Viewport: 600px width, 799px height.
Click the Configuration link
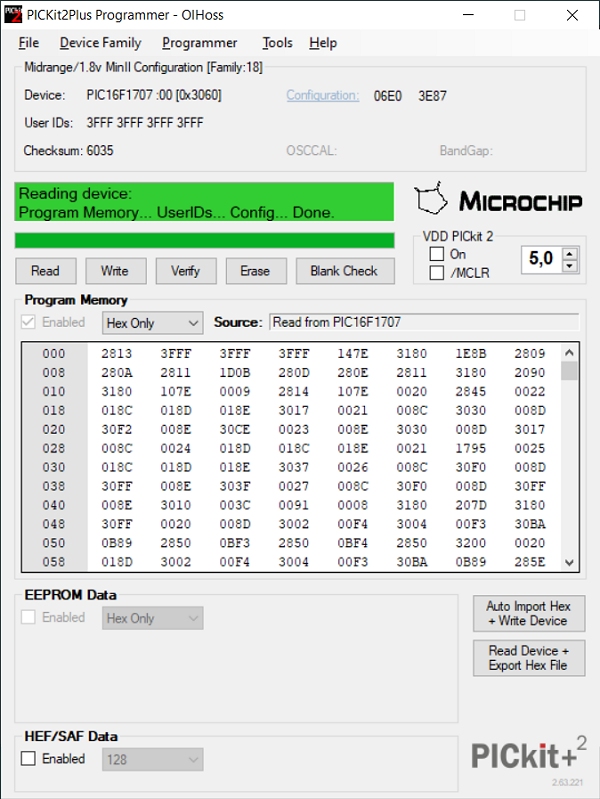[322, 96]
